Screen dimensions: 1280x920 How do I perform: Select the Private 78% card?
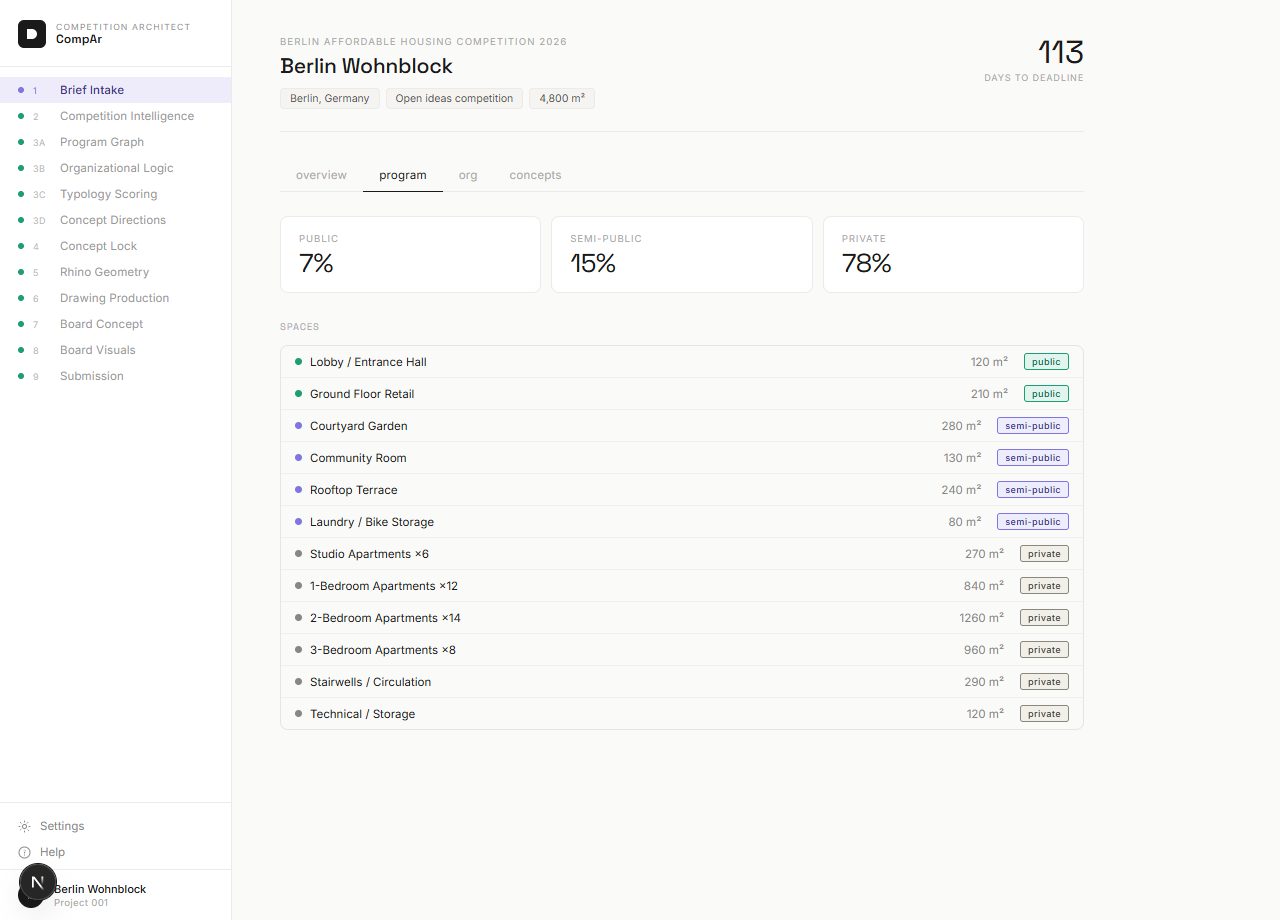coord(953,255)
